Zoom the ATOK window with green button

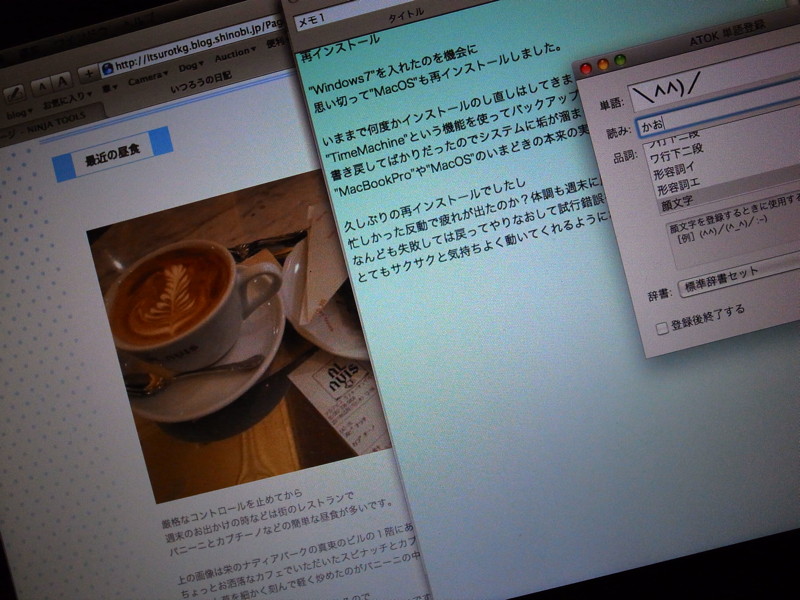point(620,61)
